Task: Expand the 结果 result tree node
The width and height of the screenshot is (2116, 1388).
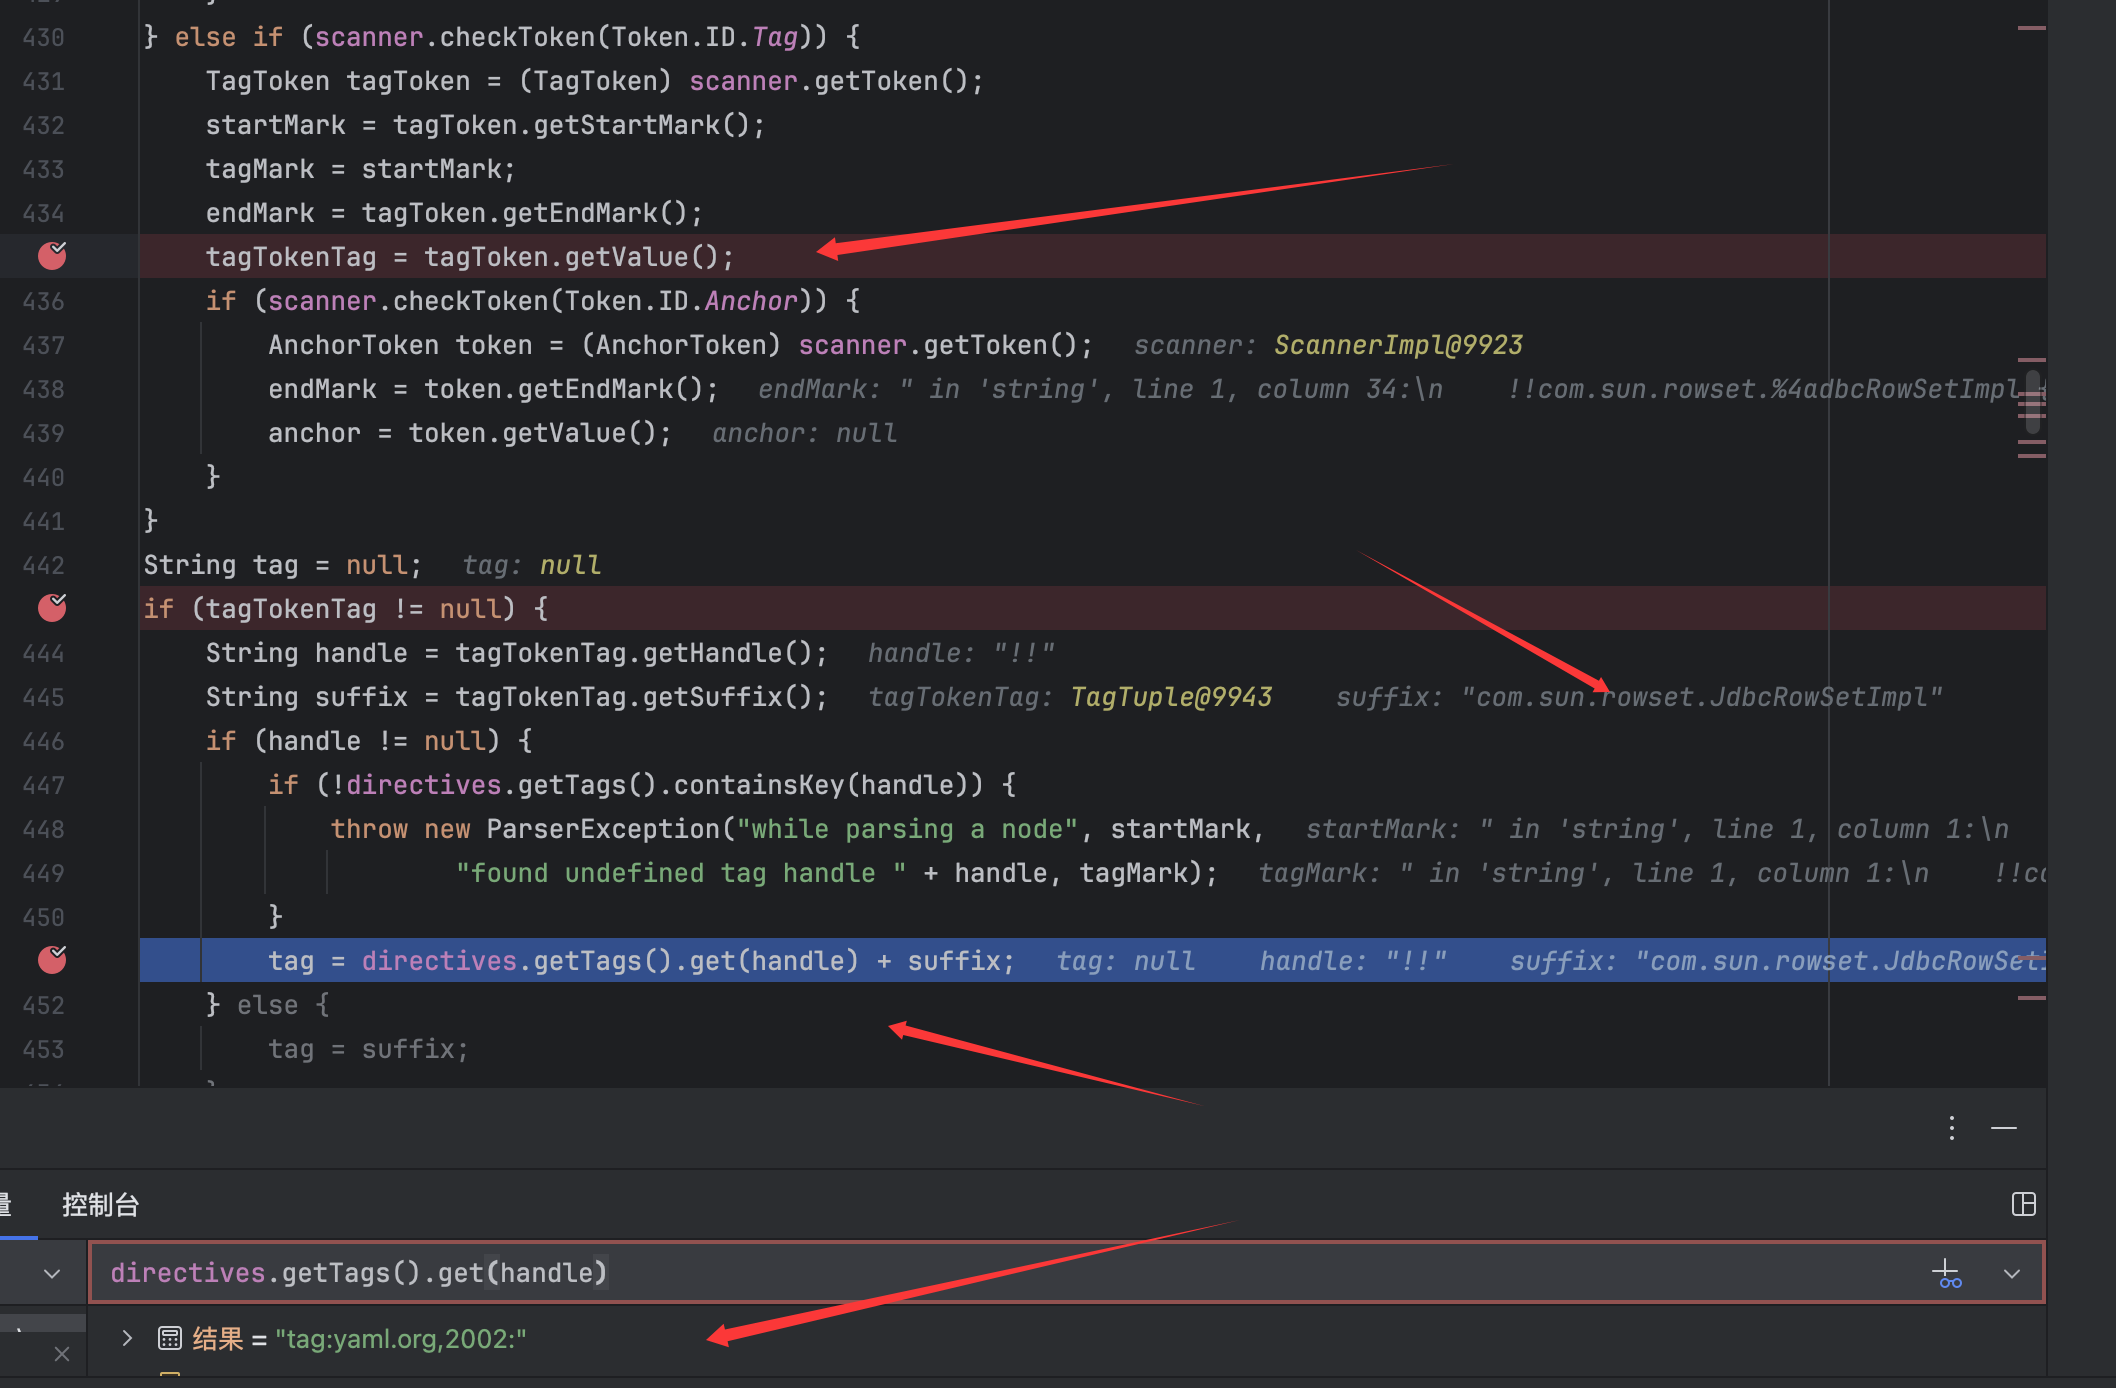Action: [127, 1338]
